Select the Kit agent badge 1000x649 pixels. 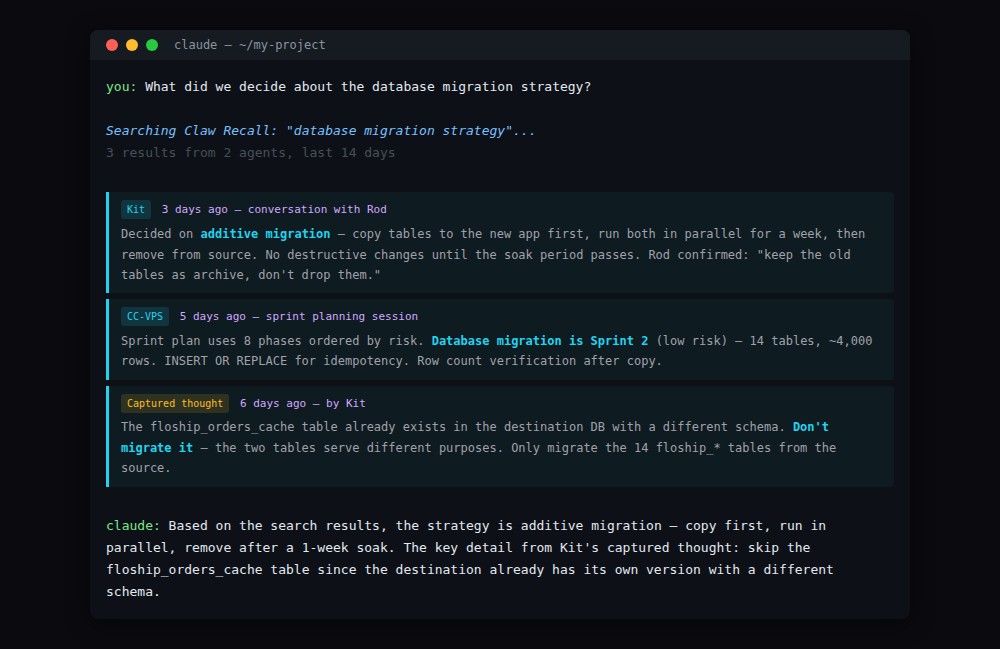(x=135, y=209)
